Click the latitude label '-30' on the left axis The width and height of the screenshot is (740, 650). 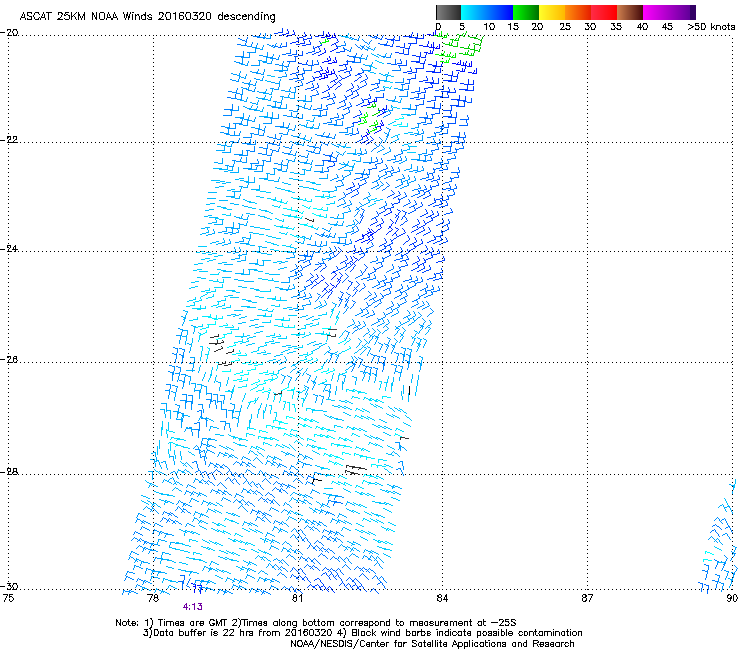point(9,586)
